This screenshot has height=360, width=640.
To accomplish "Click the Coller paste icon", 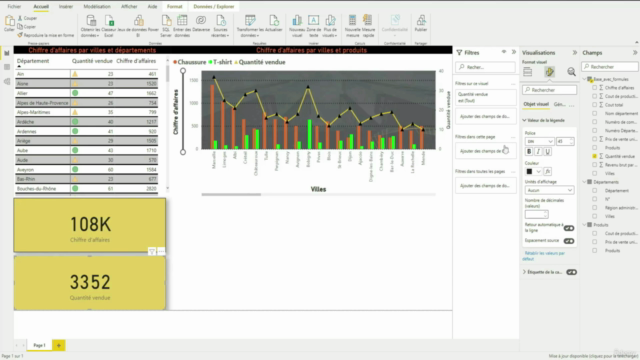I will point(9,21).
